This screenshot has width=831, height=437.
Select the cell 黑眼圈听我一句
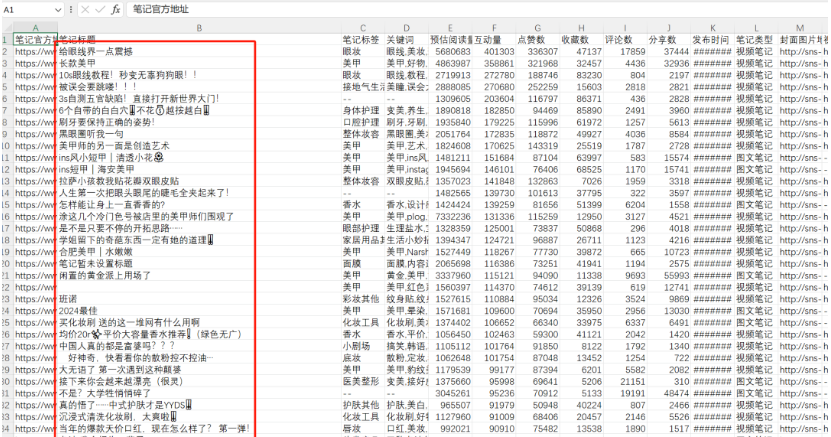click(199, 134)
